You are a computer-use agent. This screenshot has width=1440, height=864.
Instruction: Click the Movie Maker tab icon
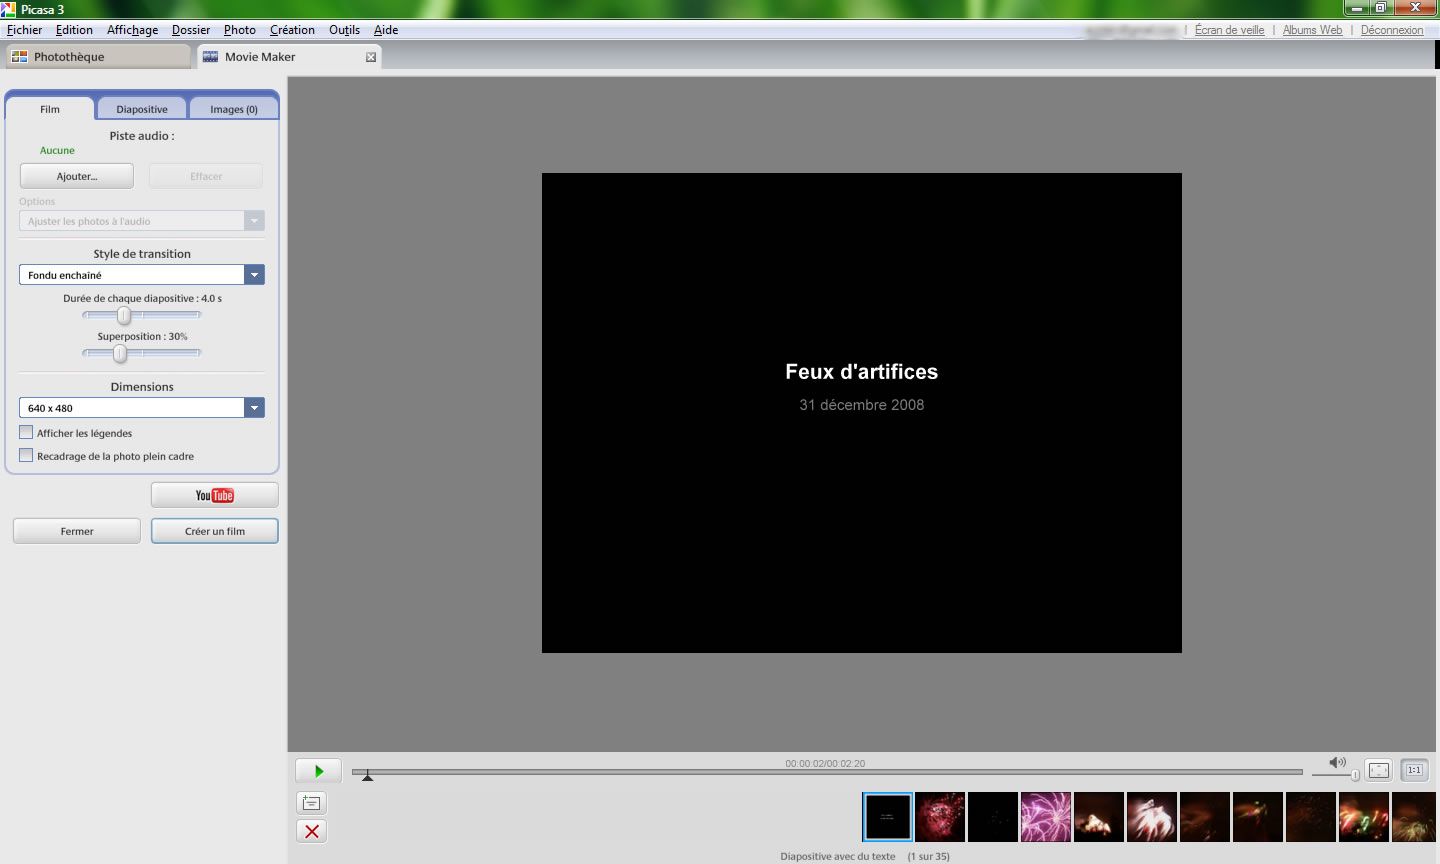click(210, 57)
